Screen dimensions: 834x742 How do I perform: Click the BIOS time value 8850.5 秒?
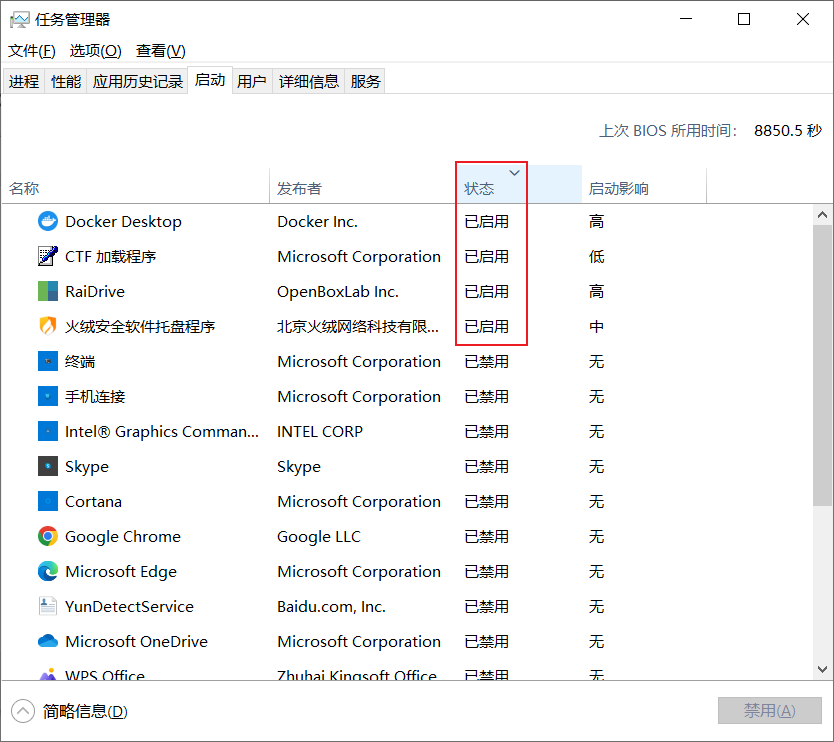788,130
